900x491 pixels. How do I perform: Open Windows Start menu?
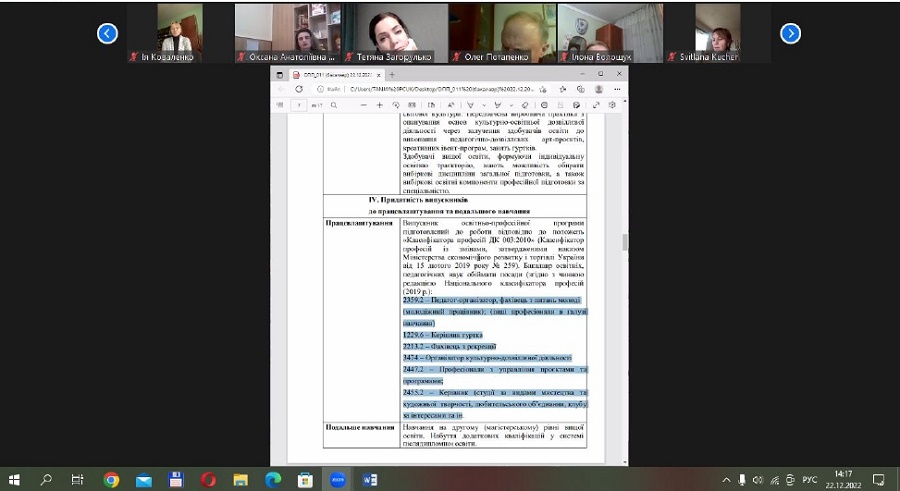15,480
